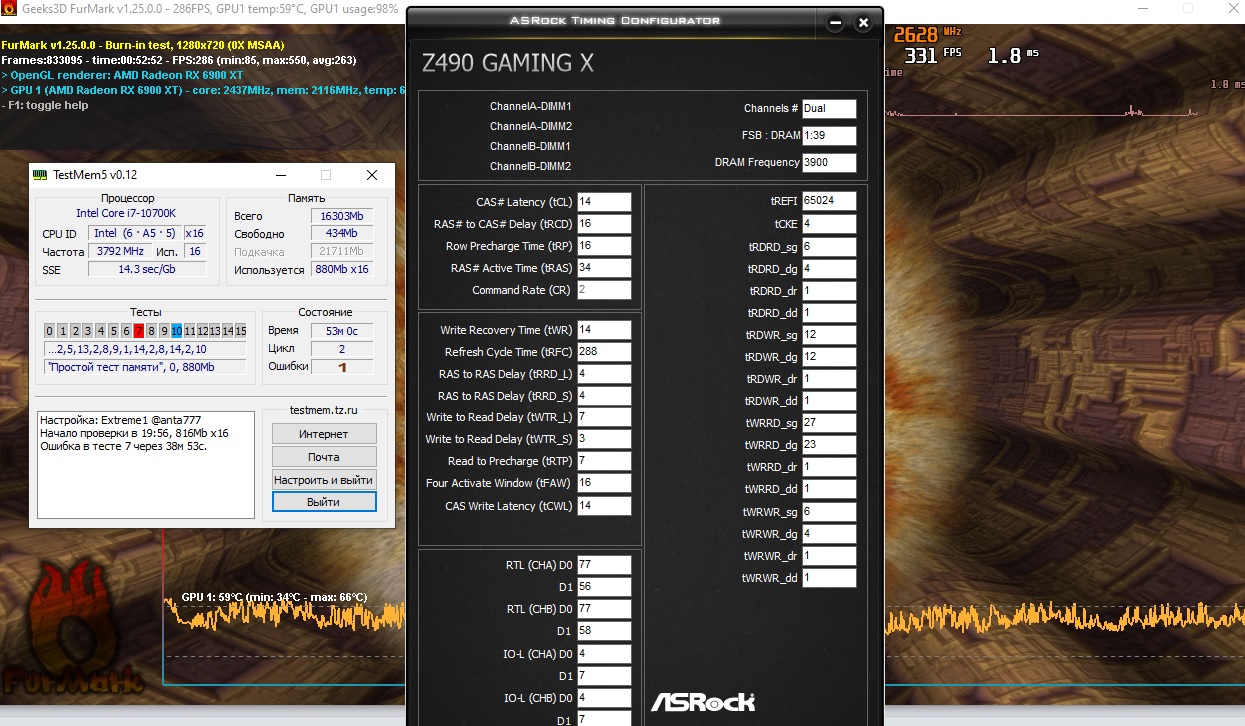
Task: Click the CAS# Latency (tCL) field
Action: 604,202
